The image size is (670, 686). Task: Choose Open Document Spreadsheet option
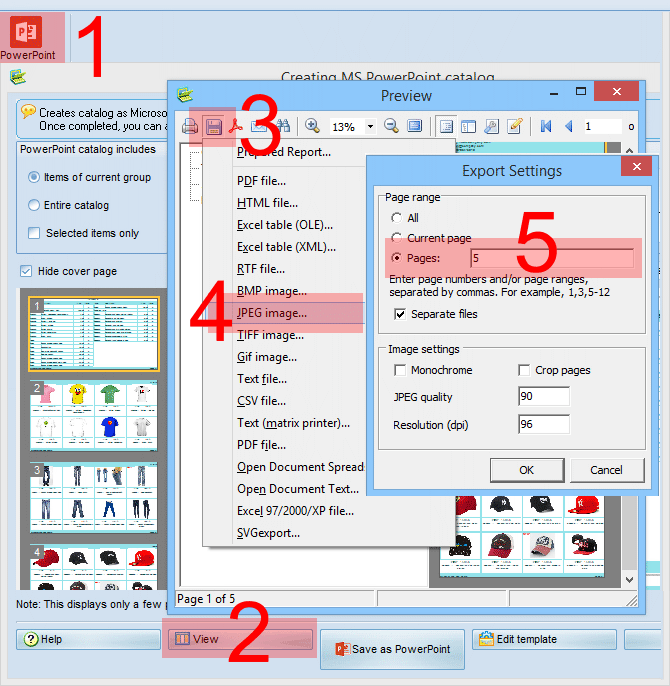pos(284,467)
